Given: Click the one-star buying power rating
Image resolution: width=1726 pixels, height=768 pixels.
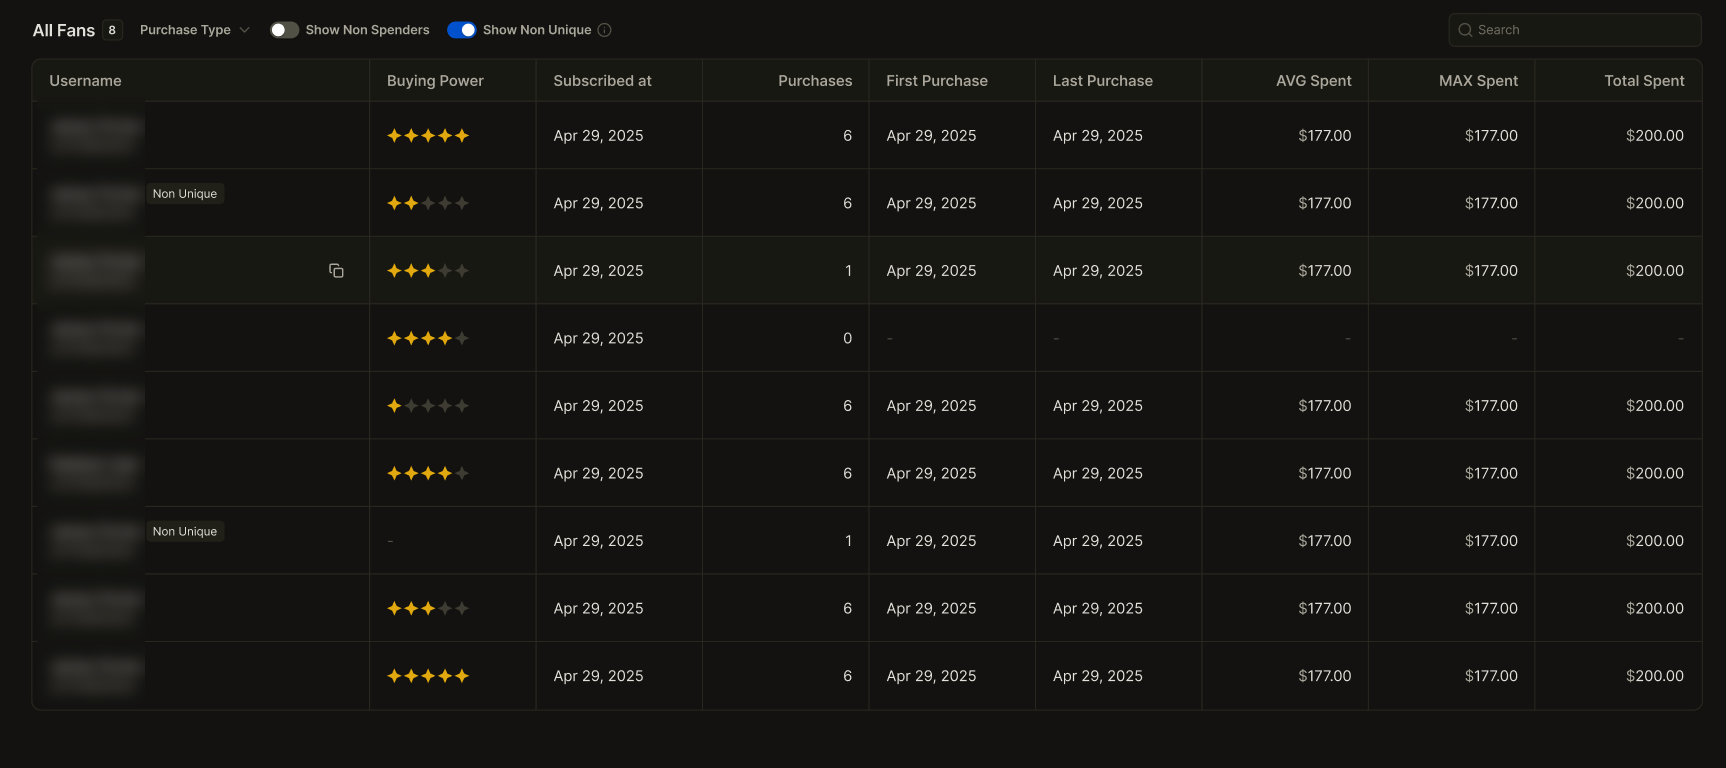Looking at the screenshot, I should coord(427,406).
